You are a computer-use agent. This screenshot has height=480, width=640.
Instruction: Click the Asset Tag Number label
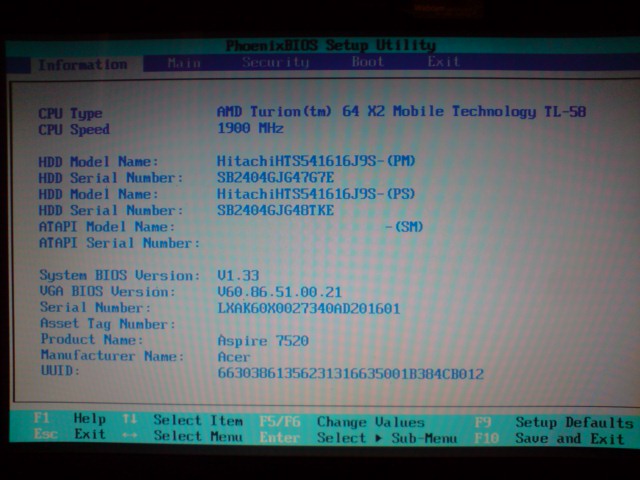(x=108, y=324)
